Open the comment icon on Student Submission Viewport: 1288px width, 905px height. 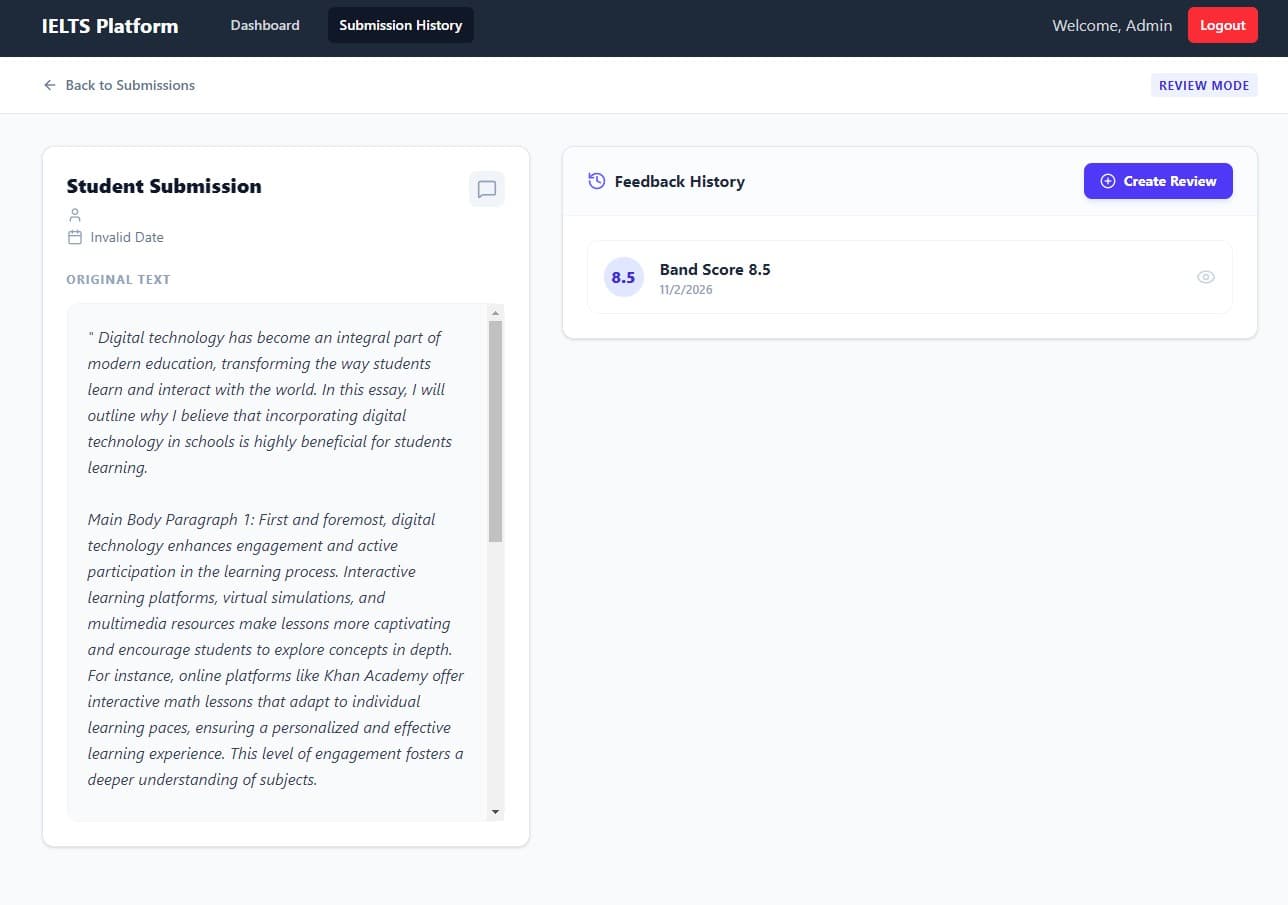click(487, 189)
